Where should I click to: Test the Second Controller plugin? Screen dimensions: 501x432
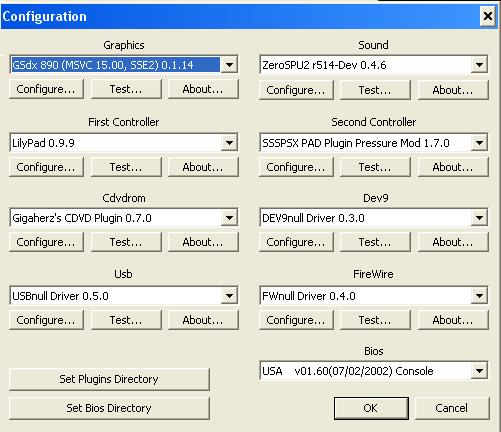pyautogui.click(x=375, y=167)
